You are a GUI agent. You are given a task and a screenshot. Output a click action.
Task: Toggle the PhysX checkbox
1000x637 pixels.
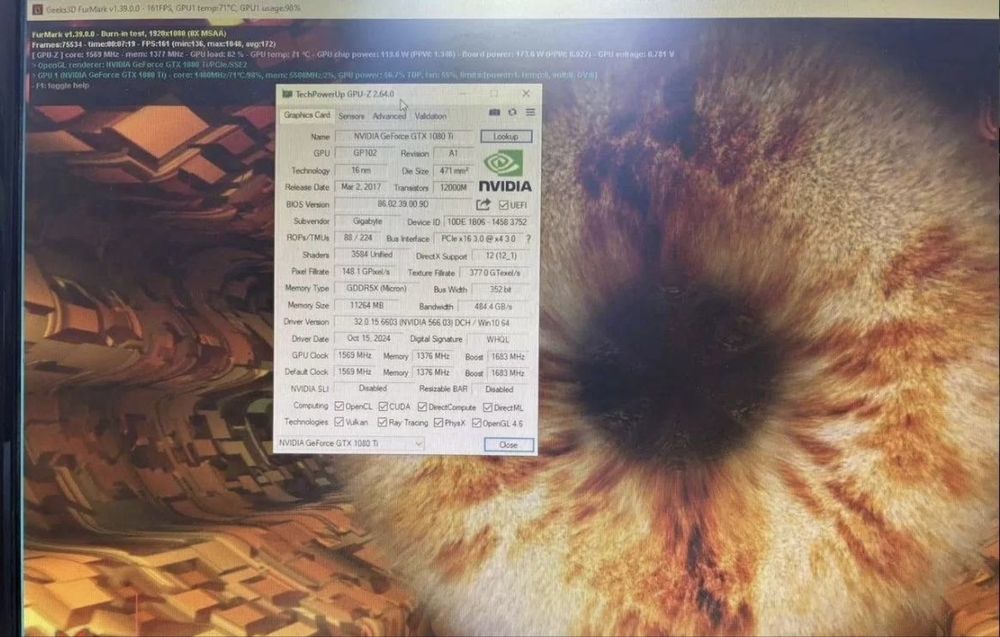[438, 423]
